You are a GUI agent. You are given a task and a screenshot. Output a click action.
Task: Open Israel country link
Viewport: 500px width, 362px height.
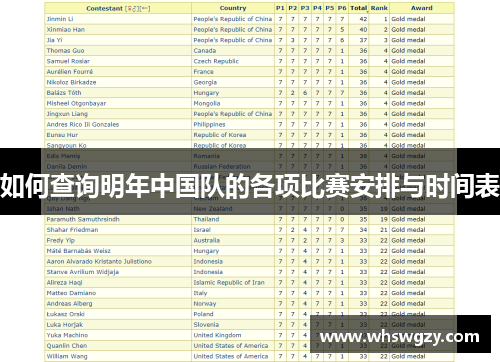(x=202, y=230)
